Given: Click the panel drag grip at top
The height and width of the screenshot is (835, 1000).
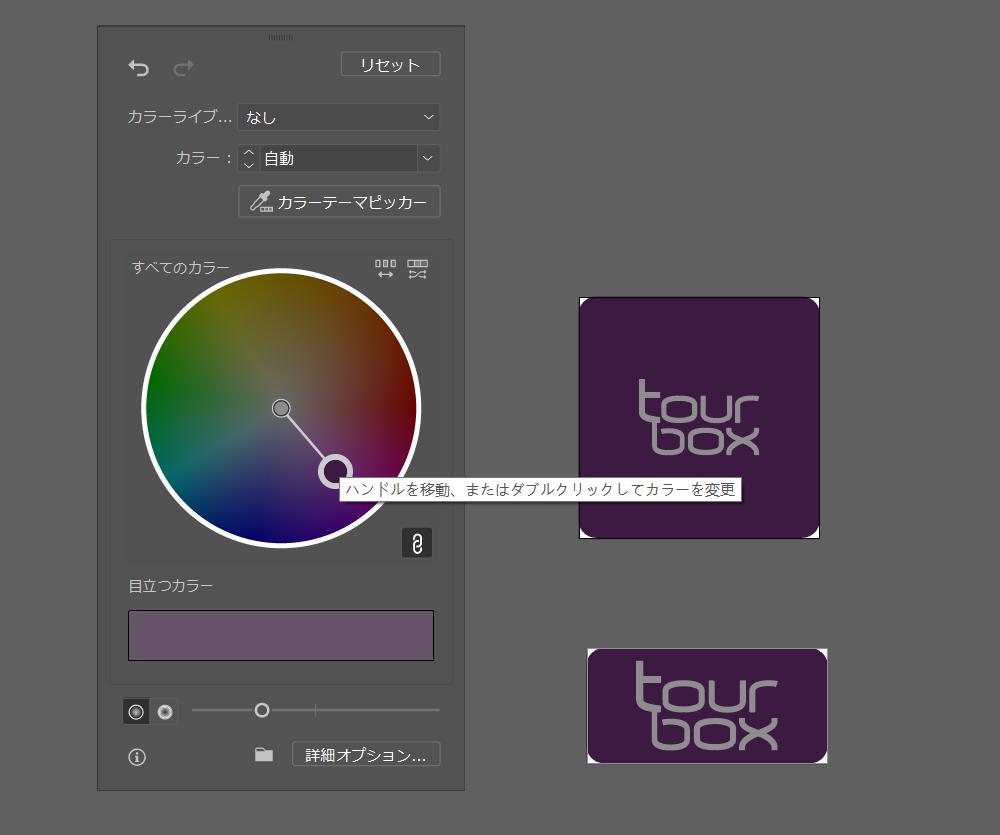Looking at the screenshot, I should [x=281, y=37].
